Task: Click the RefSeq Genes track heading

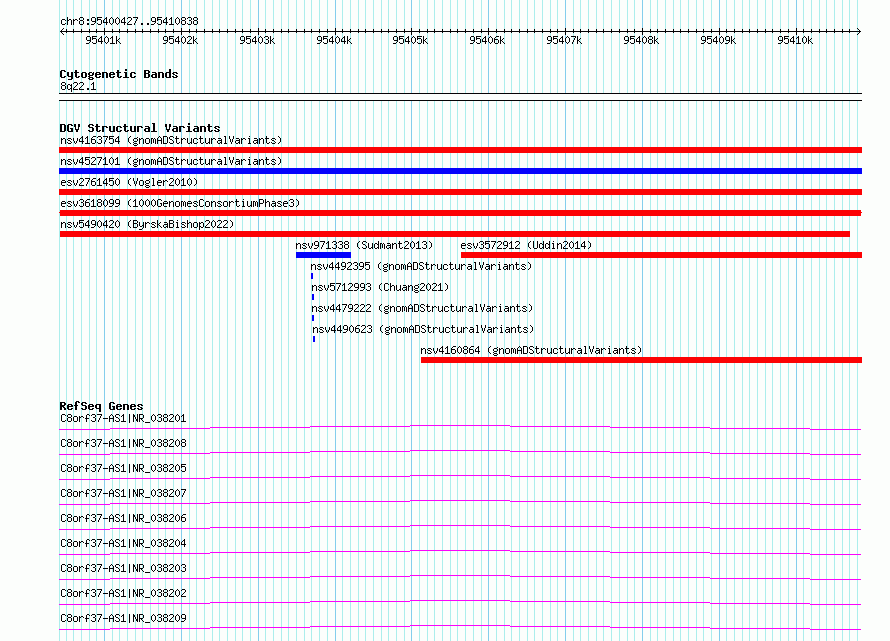Action: (101, 406)
